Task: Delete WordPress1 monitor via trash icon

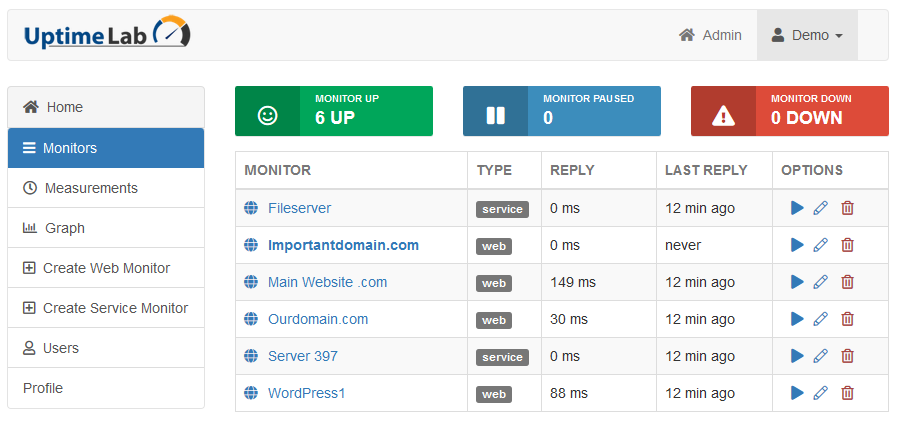Action: pos(847,393)
